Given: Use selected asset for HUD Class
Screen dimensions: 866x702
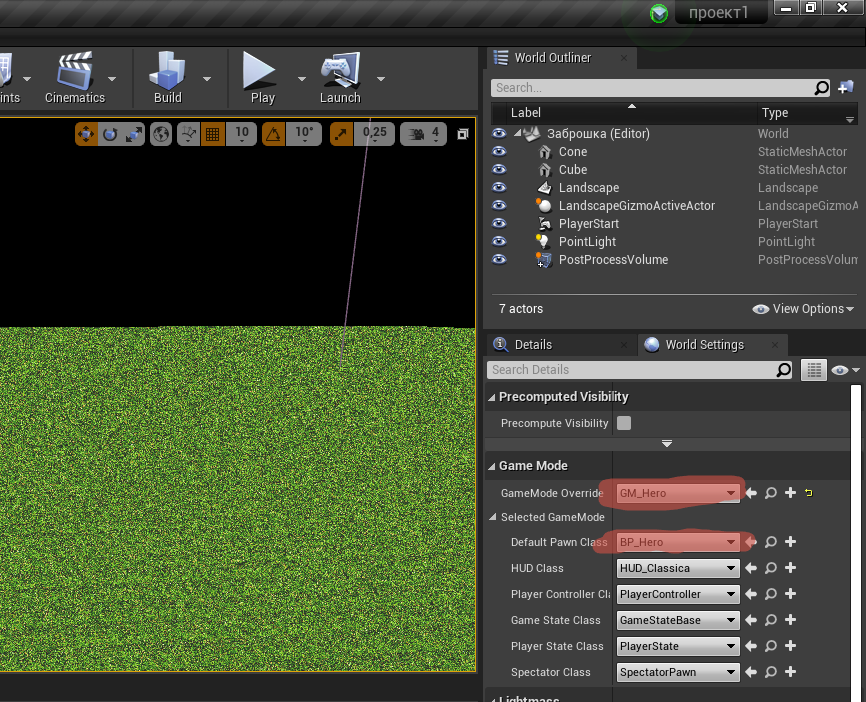Looking at the screenshot, I should point(751,568).
